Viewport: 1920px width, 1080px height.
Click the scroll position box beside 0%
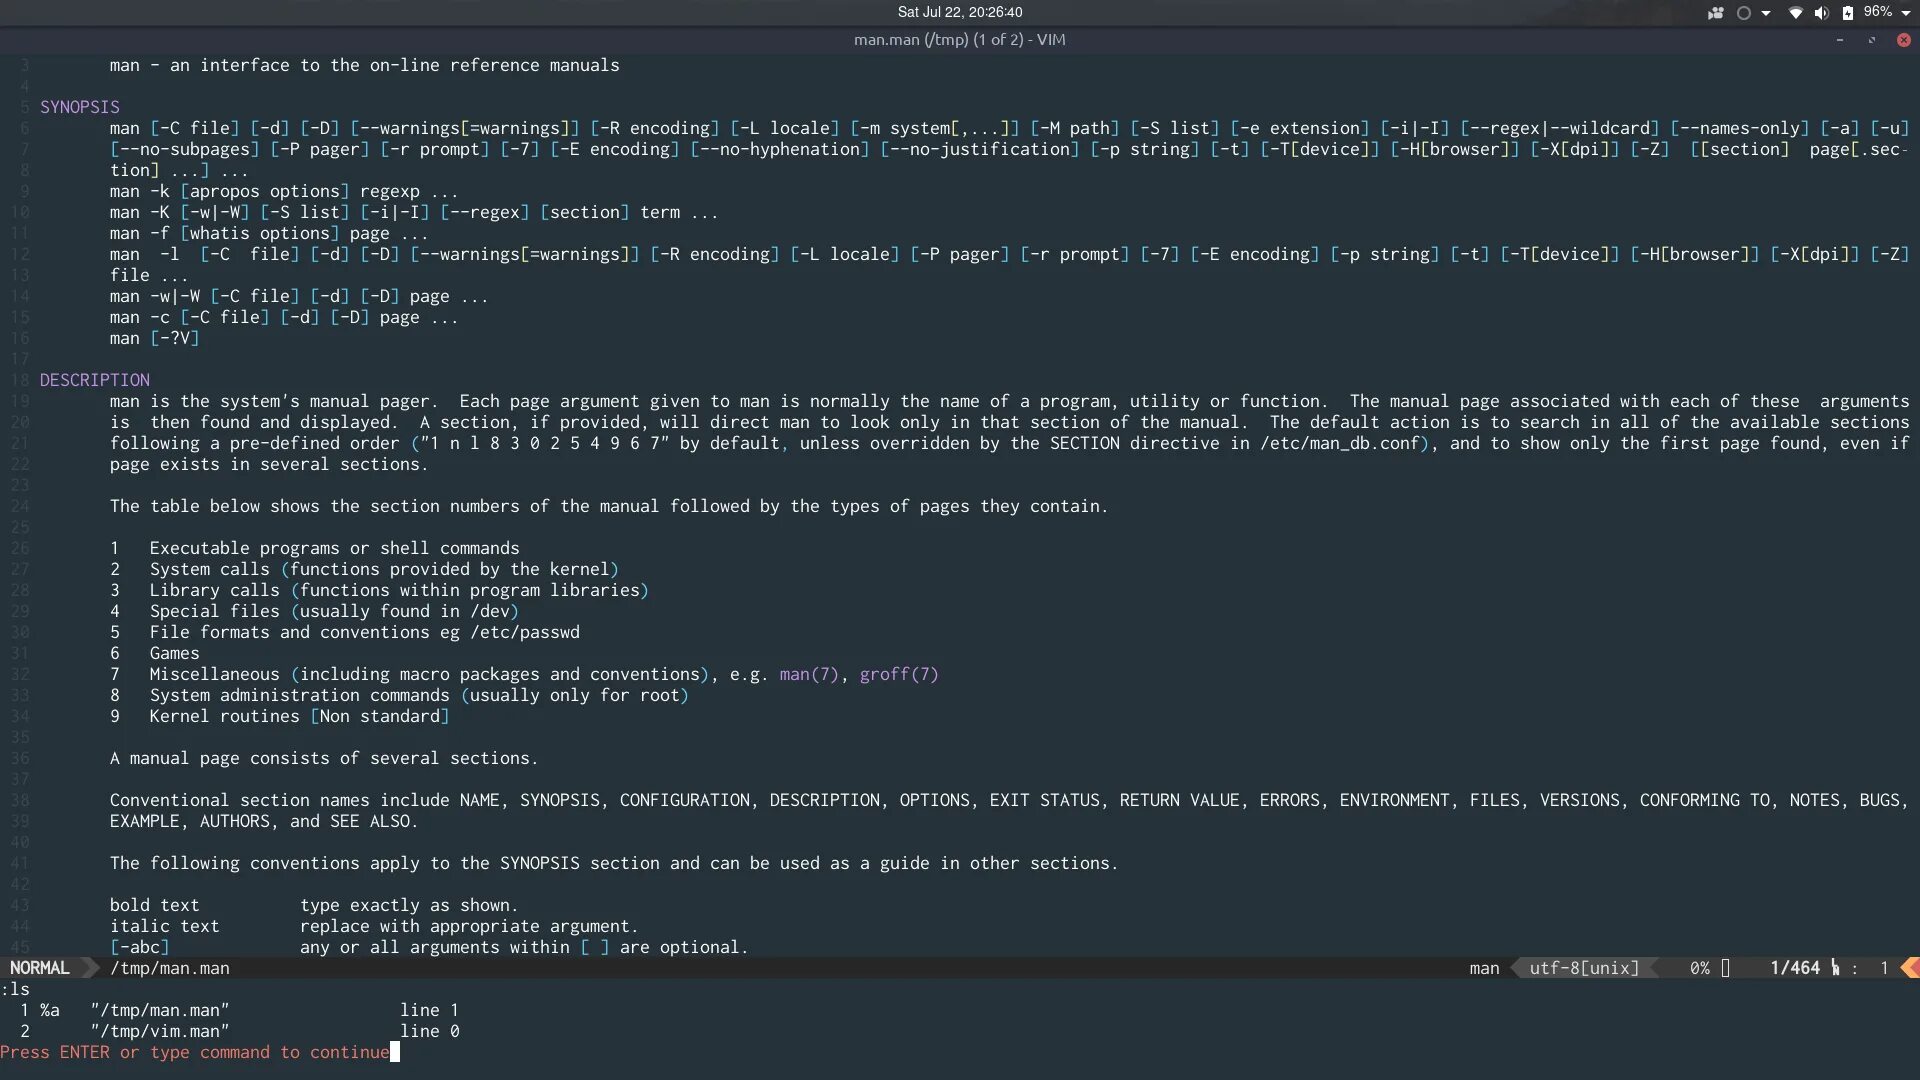(1725, 968)
